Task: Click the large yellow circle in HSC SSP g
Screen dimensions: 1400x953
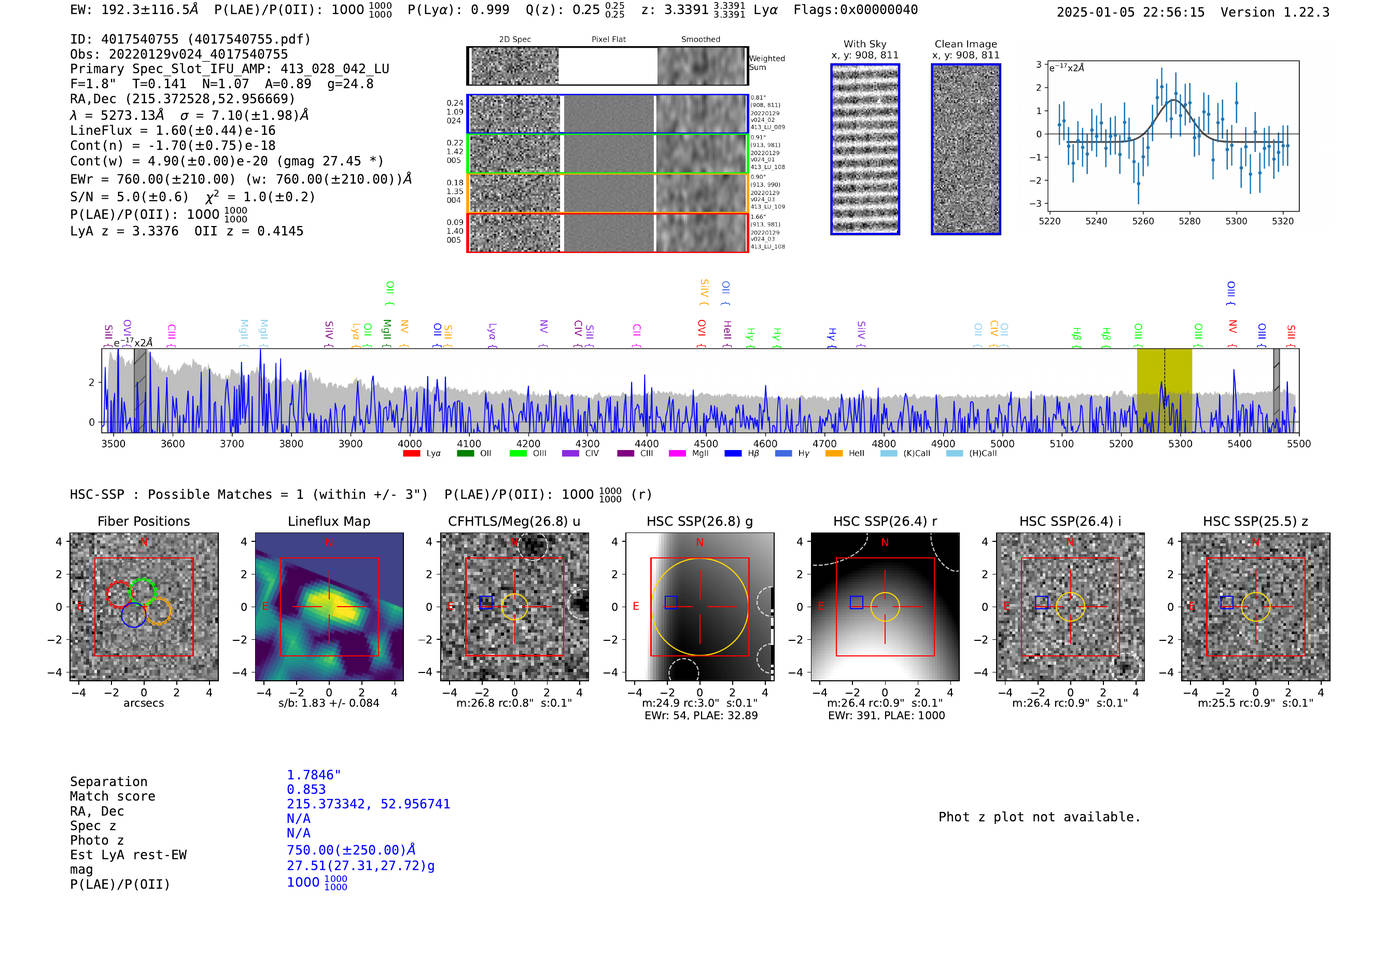Action: (700, 607)
